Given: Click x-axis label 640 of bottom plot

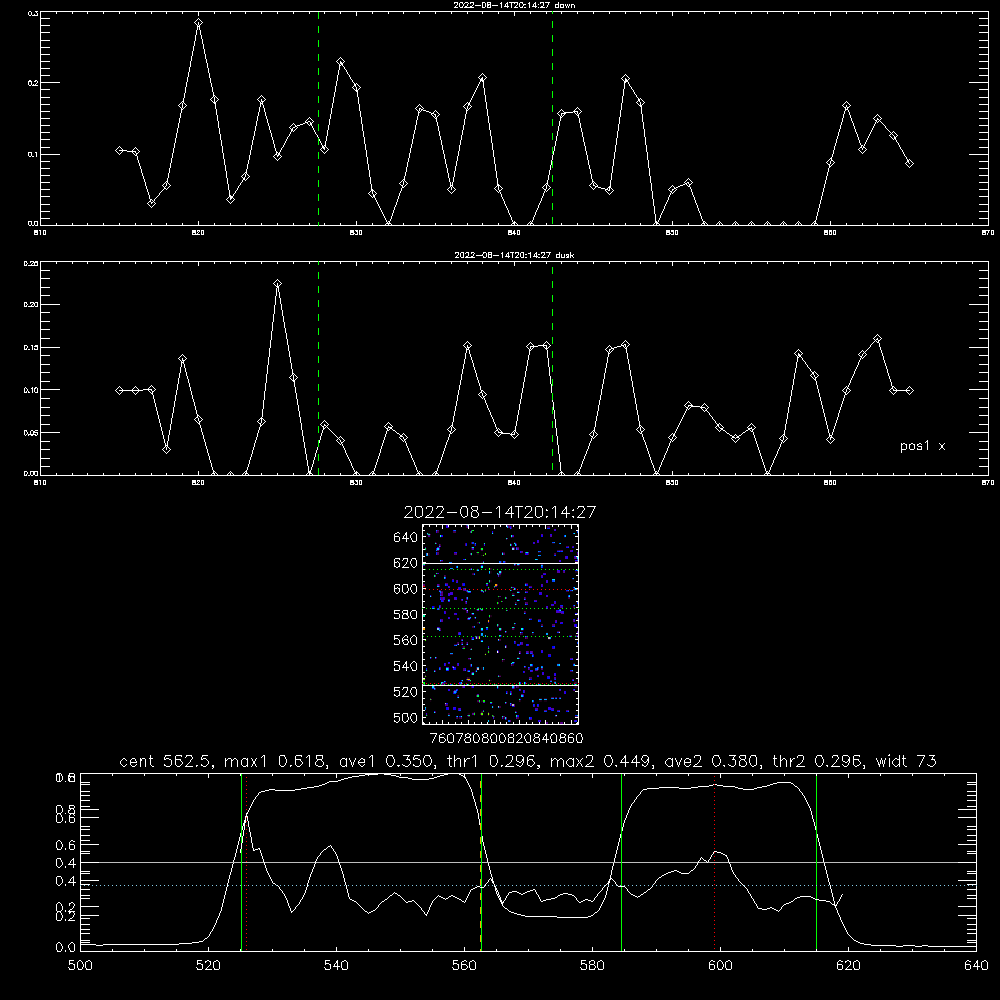Looking at the screenshot, I should (x=976, y=965).
